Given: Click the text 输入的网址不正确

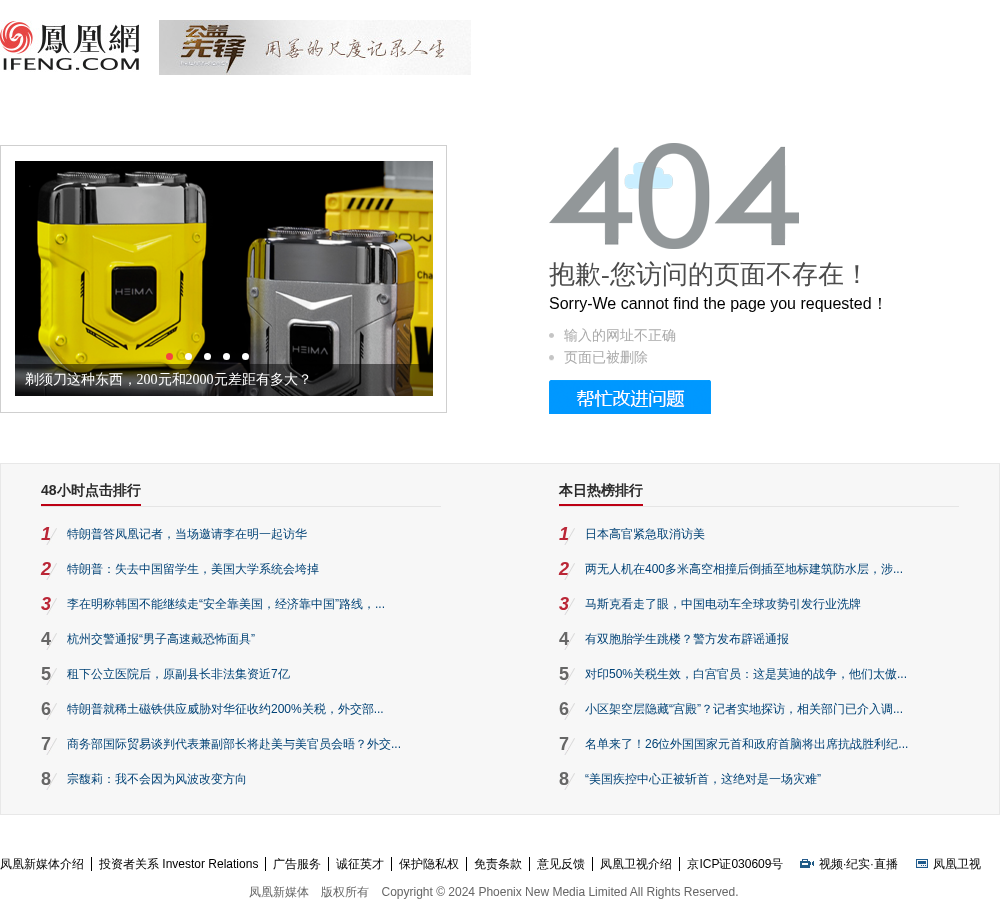Looking at the screenshot, I should [619, 335].
